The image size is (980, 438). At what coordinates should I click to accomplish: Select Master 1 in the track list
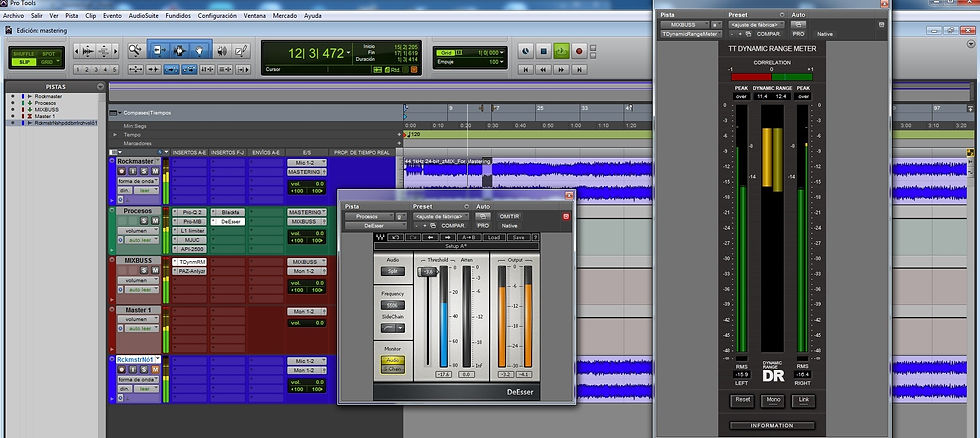(45, 116)
